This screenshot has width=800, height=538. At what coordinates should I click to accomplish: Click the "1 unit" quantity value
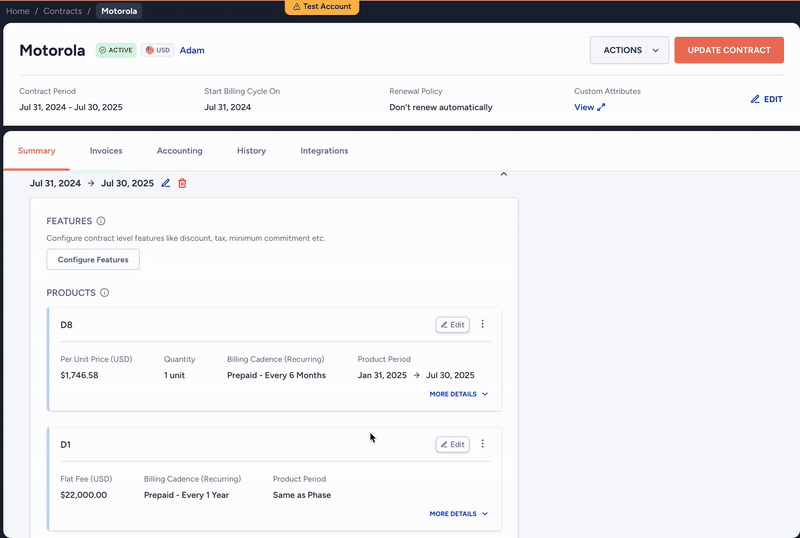174,375
